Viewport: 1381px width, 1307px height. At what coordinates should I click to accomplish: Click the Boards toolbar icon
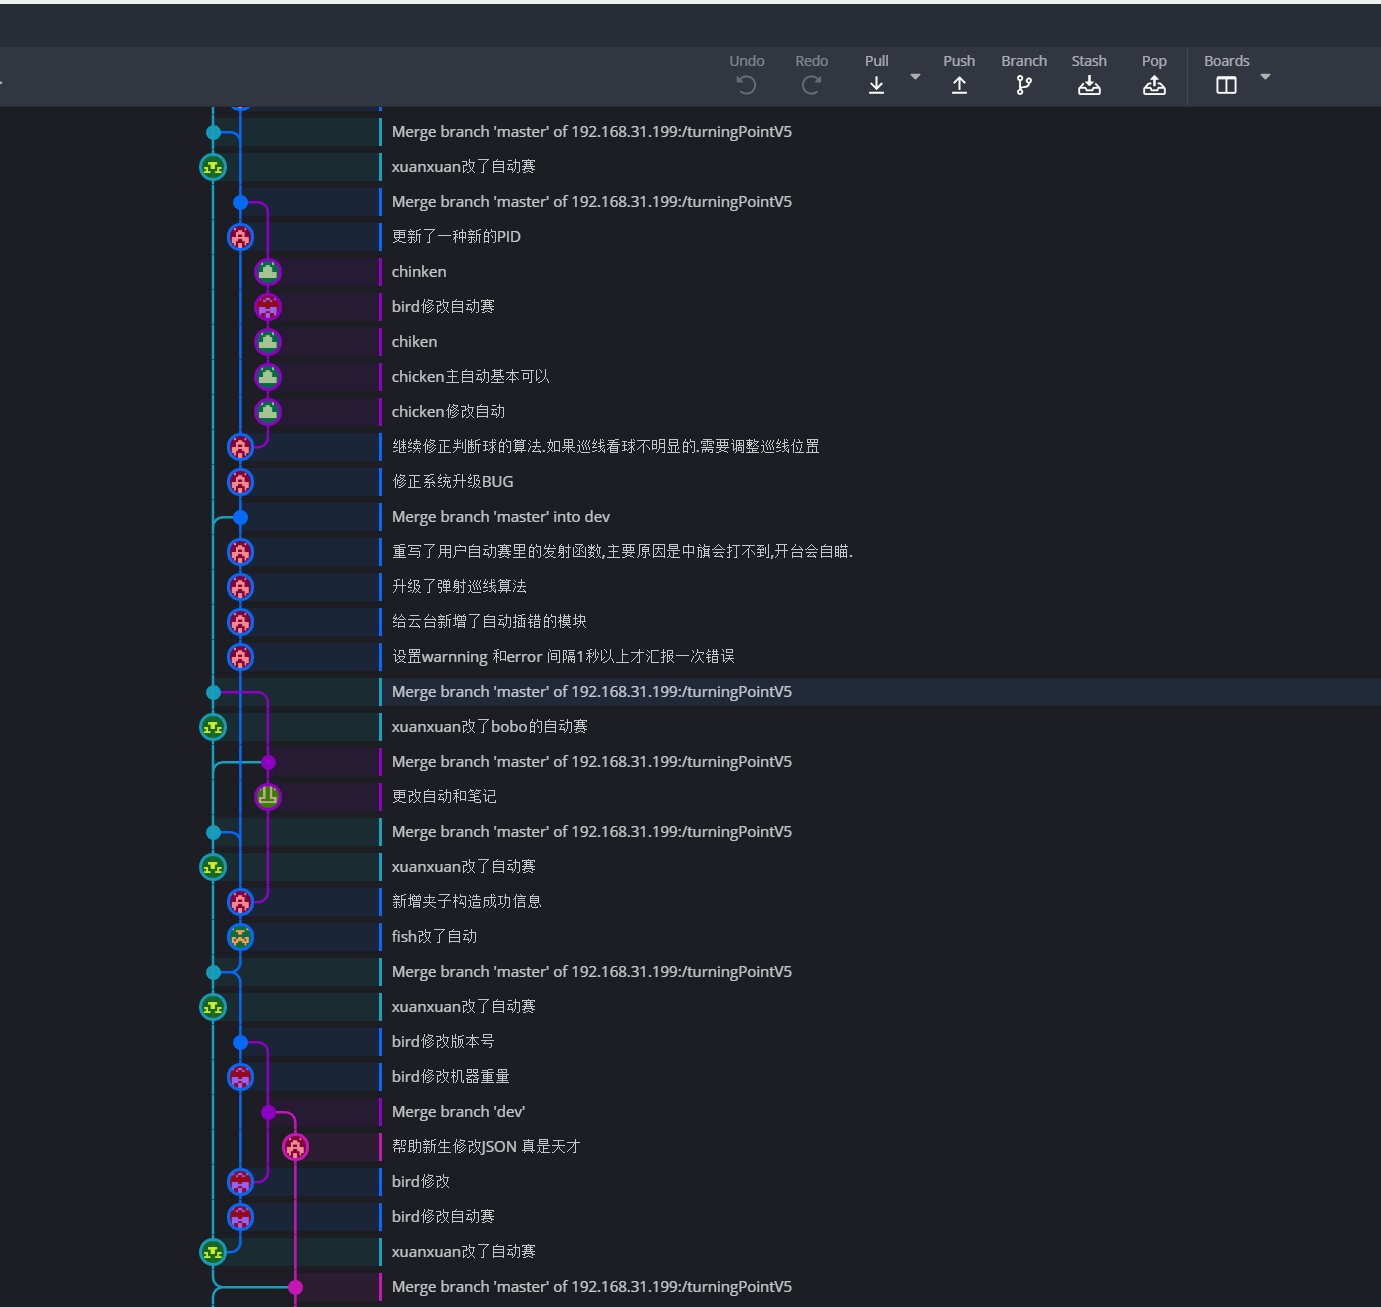click(x=1226, y=85)
